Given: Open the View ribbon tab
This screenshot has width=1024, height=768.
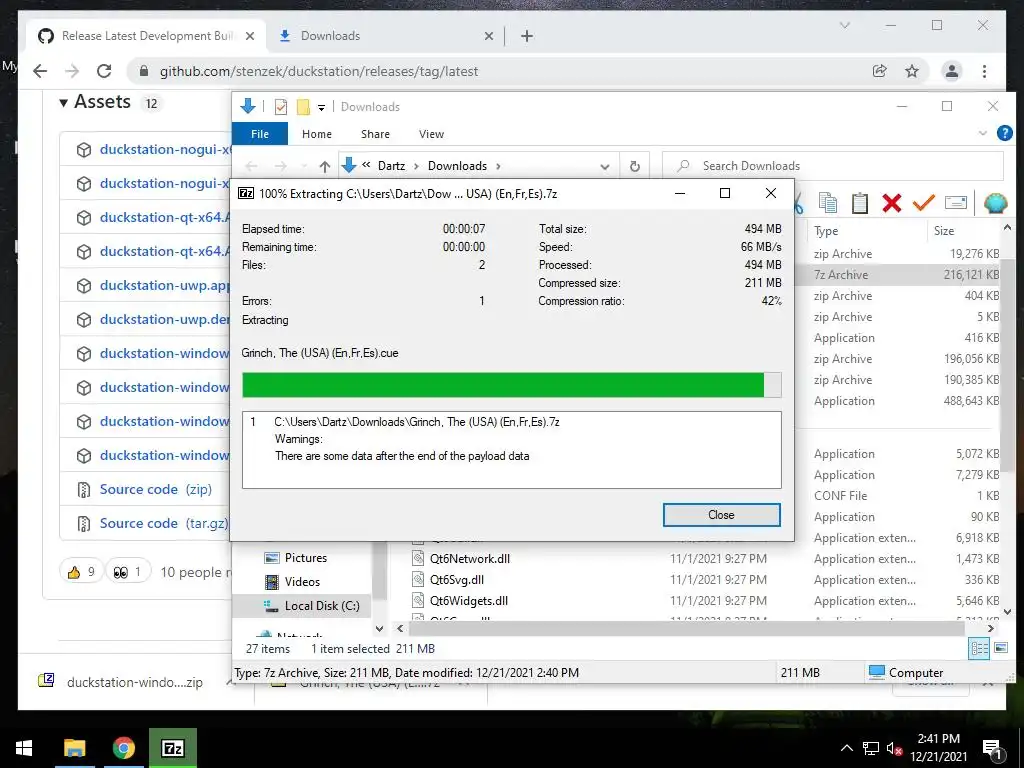Looking at the screenshot, I should [431, 134].
